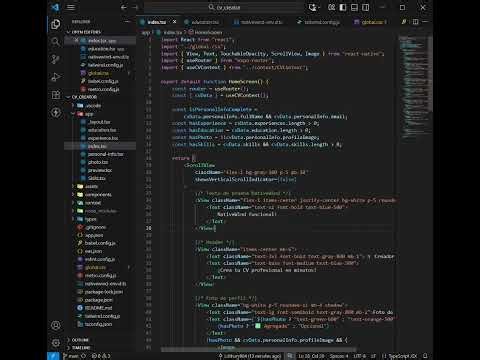Click the remote window indicator in status bar
This screenshot has width=480, height=360.
click(53, 356)
